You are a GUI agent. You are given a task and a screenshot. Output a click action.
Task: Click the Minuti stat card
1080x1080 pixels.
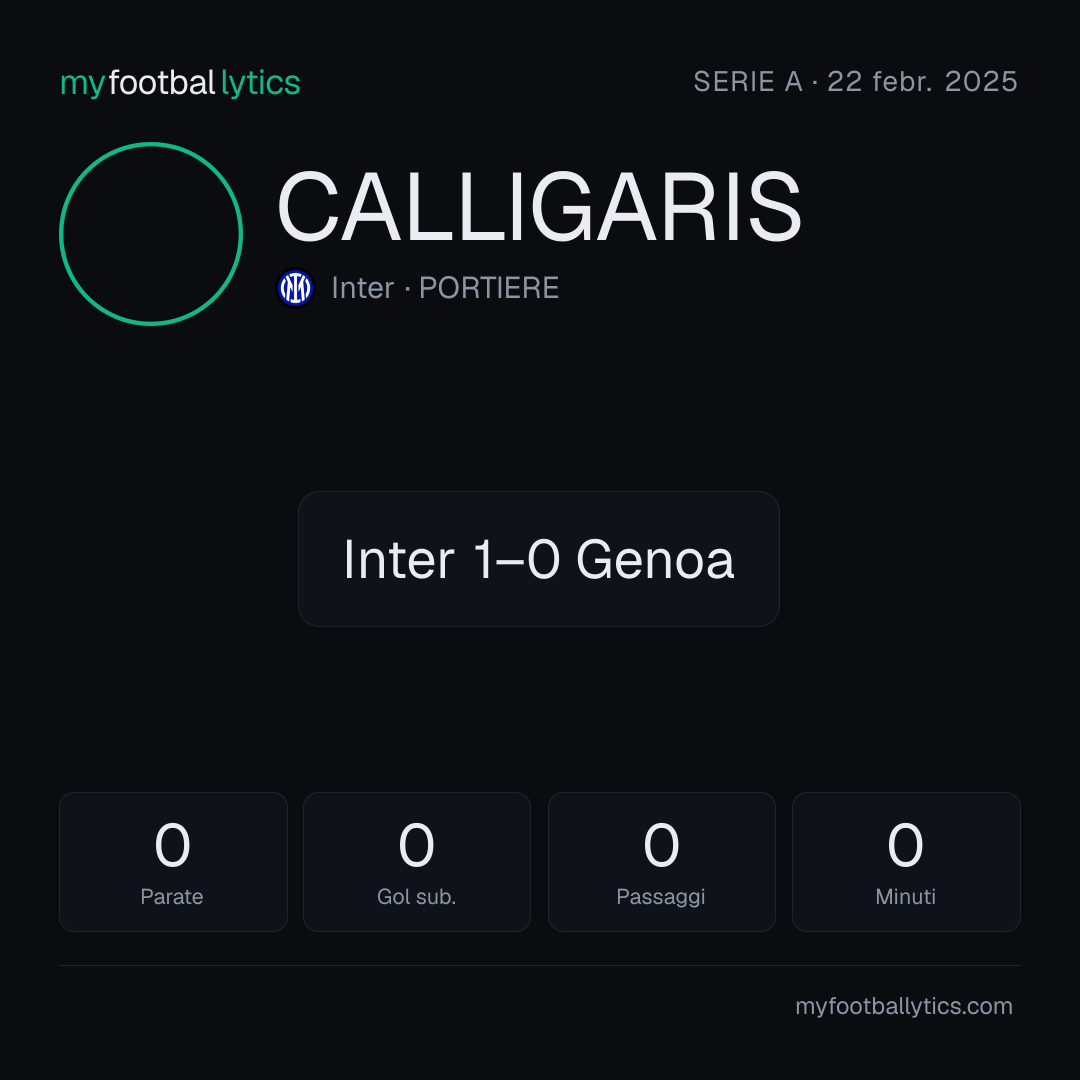coord(906,862)
